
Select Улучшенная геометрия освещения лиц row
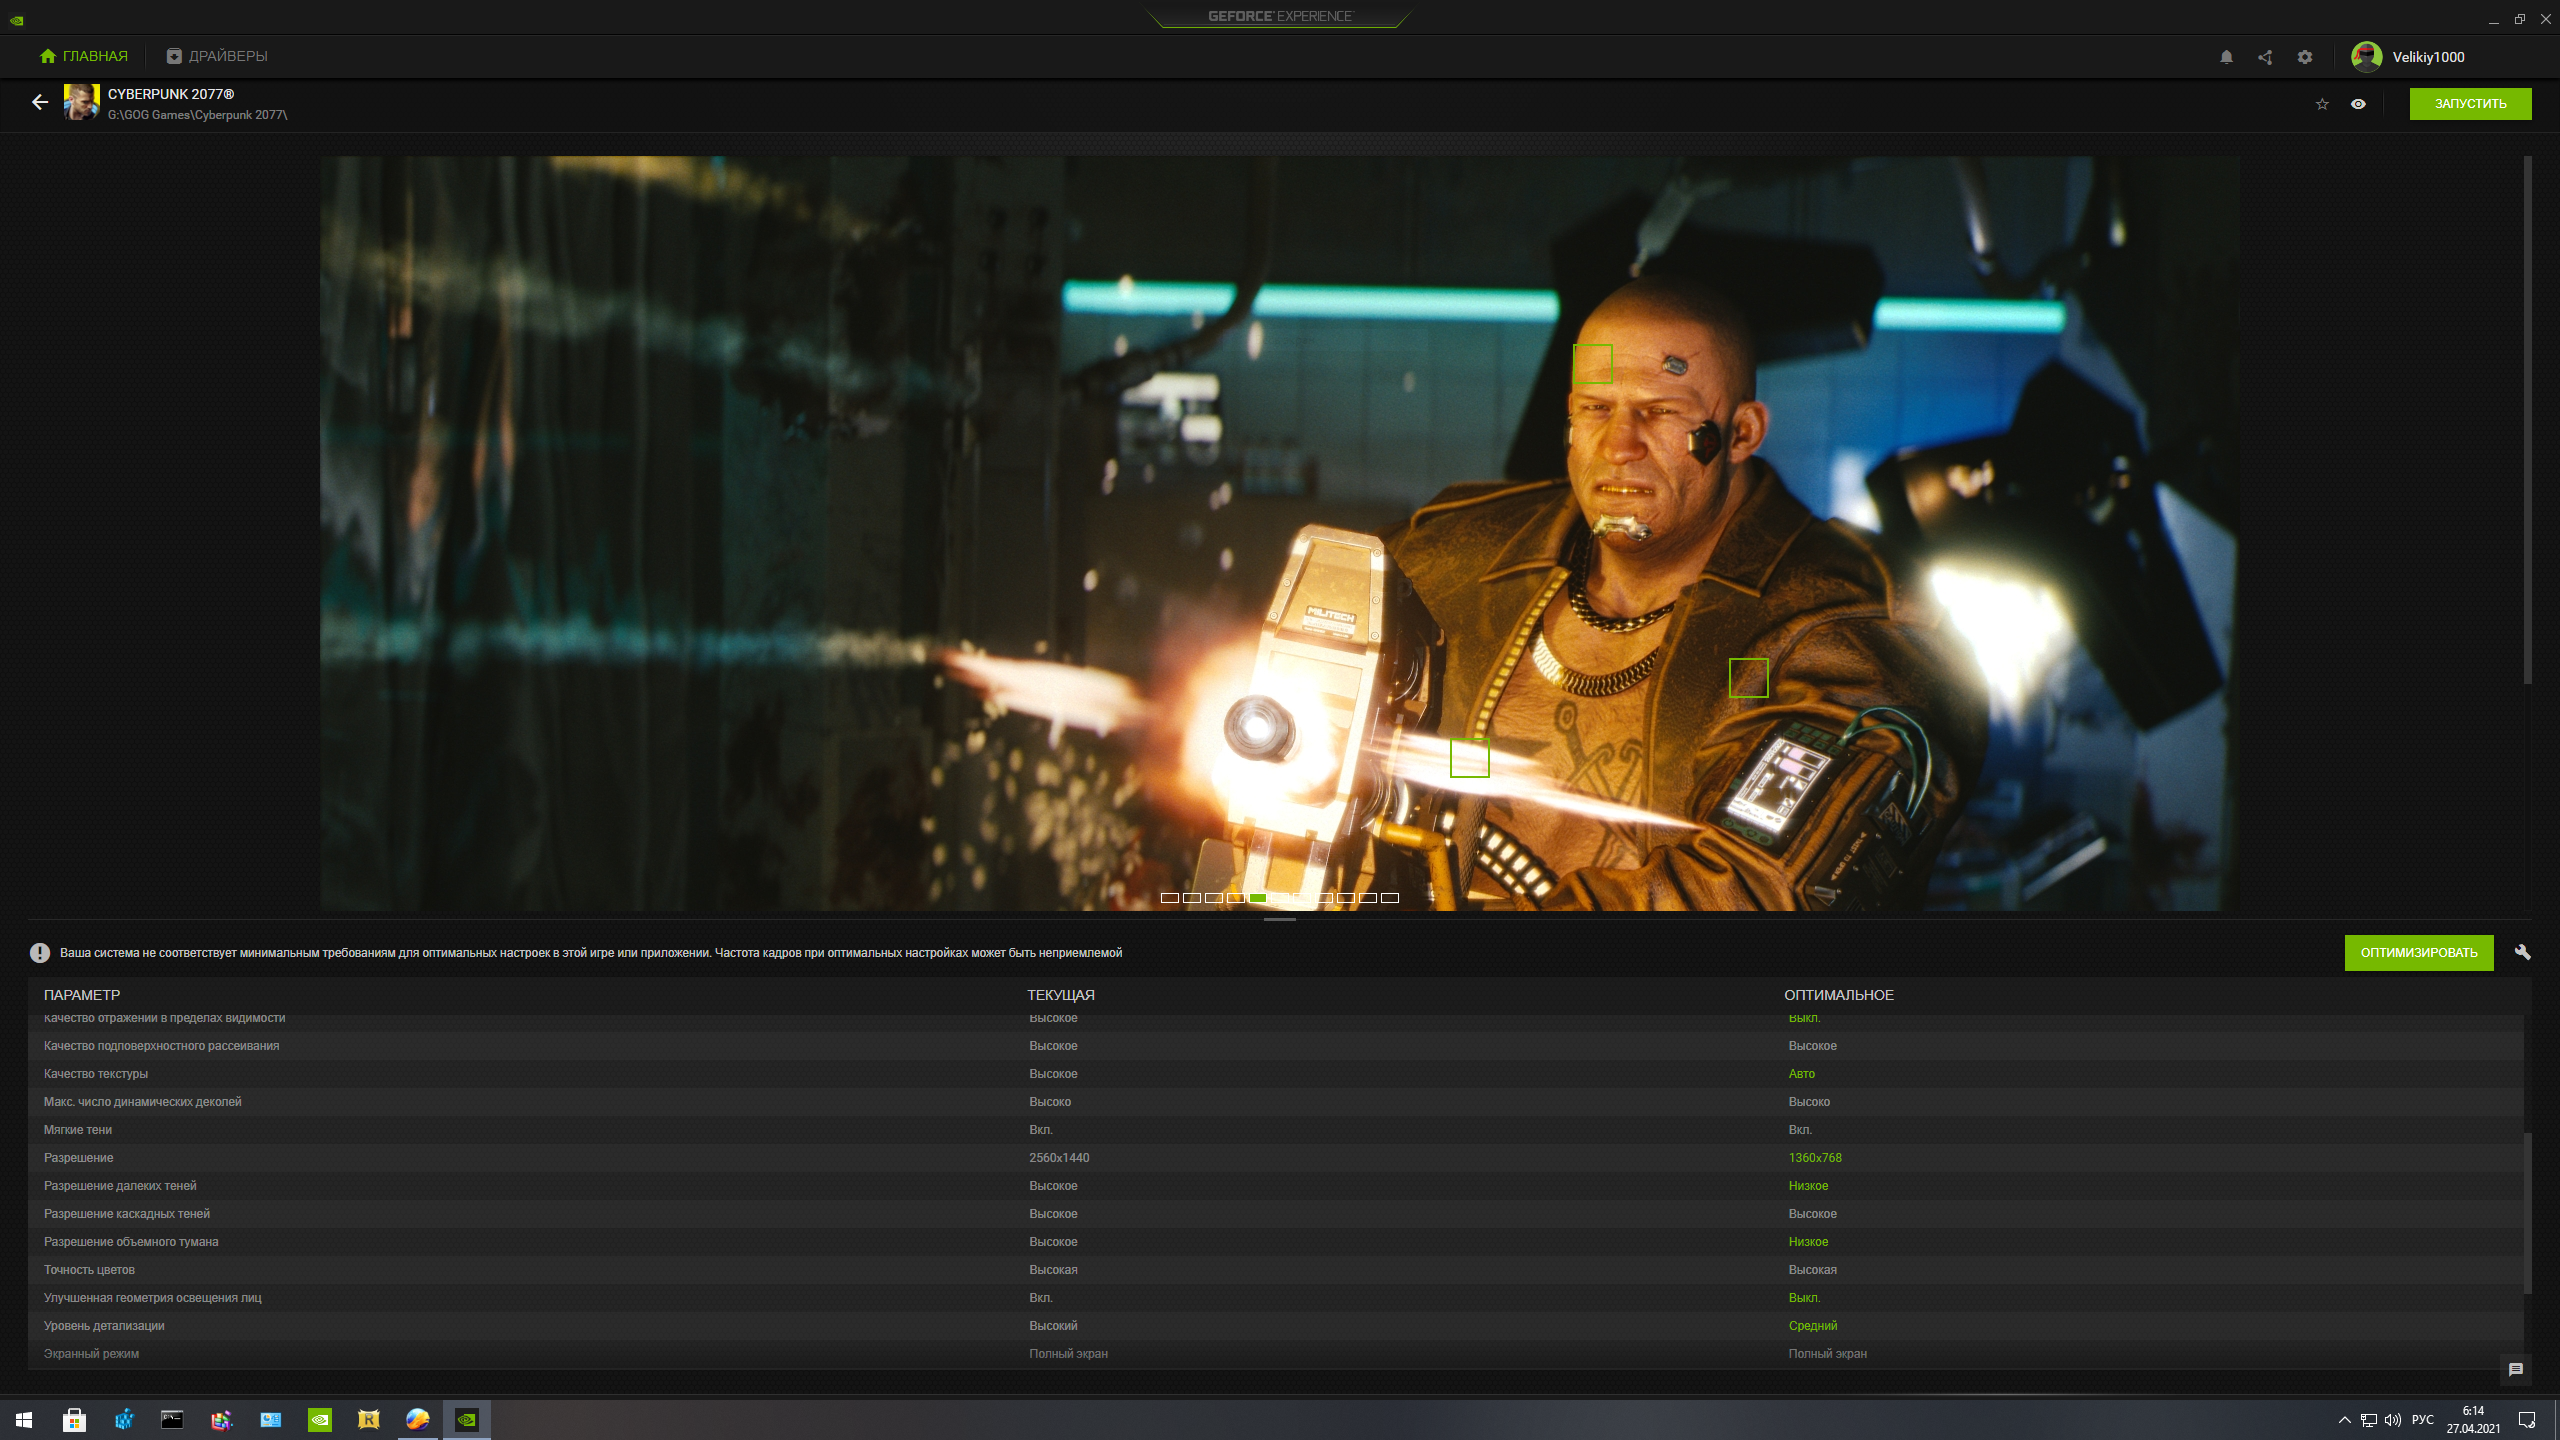pos(1276,1298)
